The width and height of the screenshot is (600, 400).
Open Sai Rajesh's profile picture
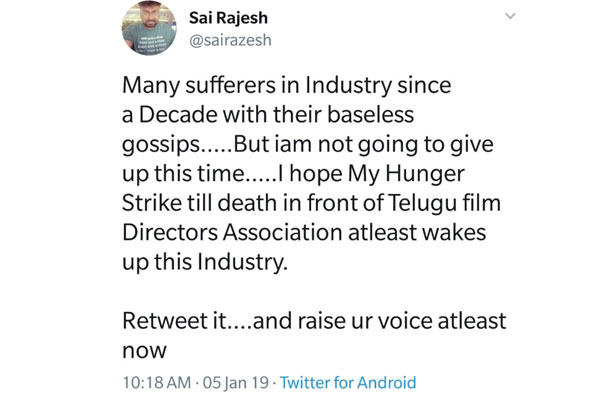(149, 28)
